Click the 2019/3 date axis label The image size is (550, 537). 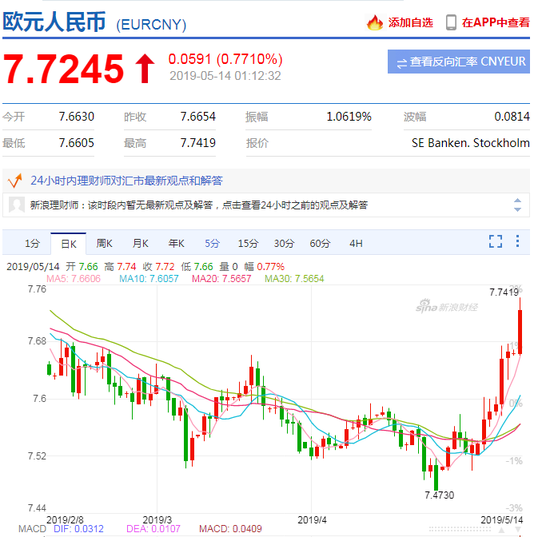click(x=157, y=520)
